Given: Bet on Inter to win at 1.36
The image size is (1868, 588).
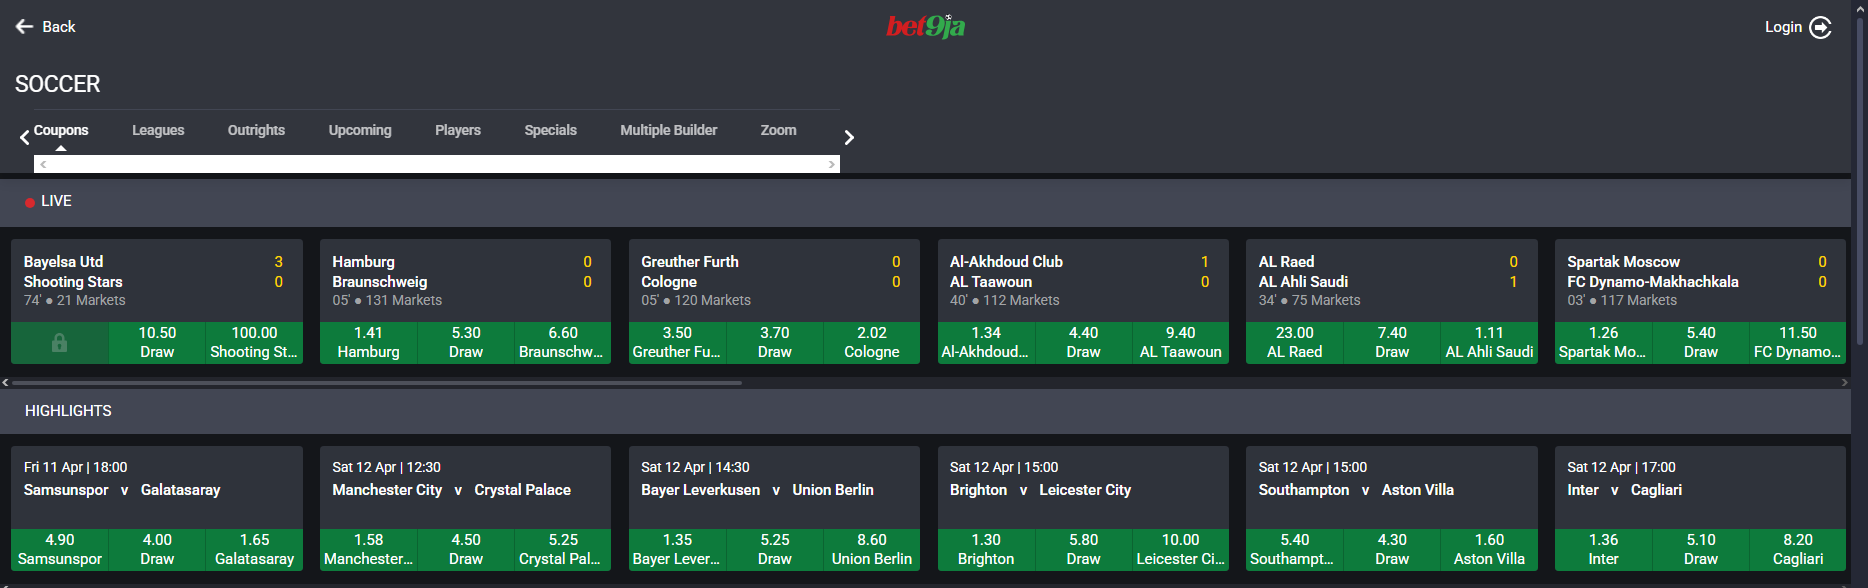Looking at the screenshot, I should pyautogui.click(x=1603, y=550).
